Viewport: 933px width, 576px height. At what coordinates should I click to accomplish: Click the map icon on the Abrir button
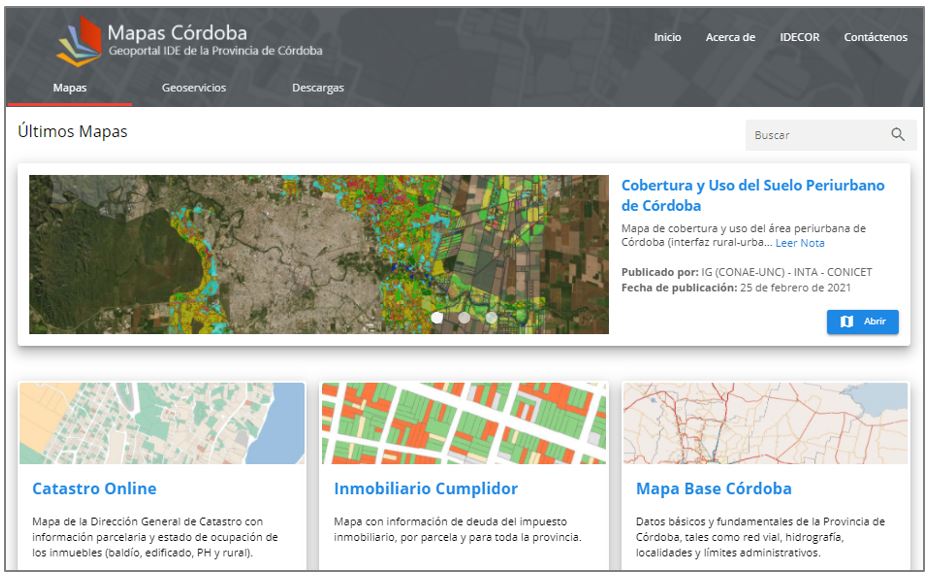846,321
